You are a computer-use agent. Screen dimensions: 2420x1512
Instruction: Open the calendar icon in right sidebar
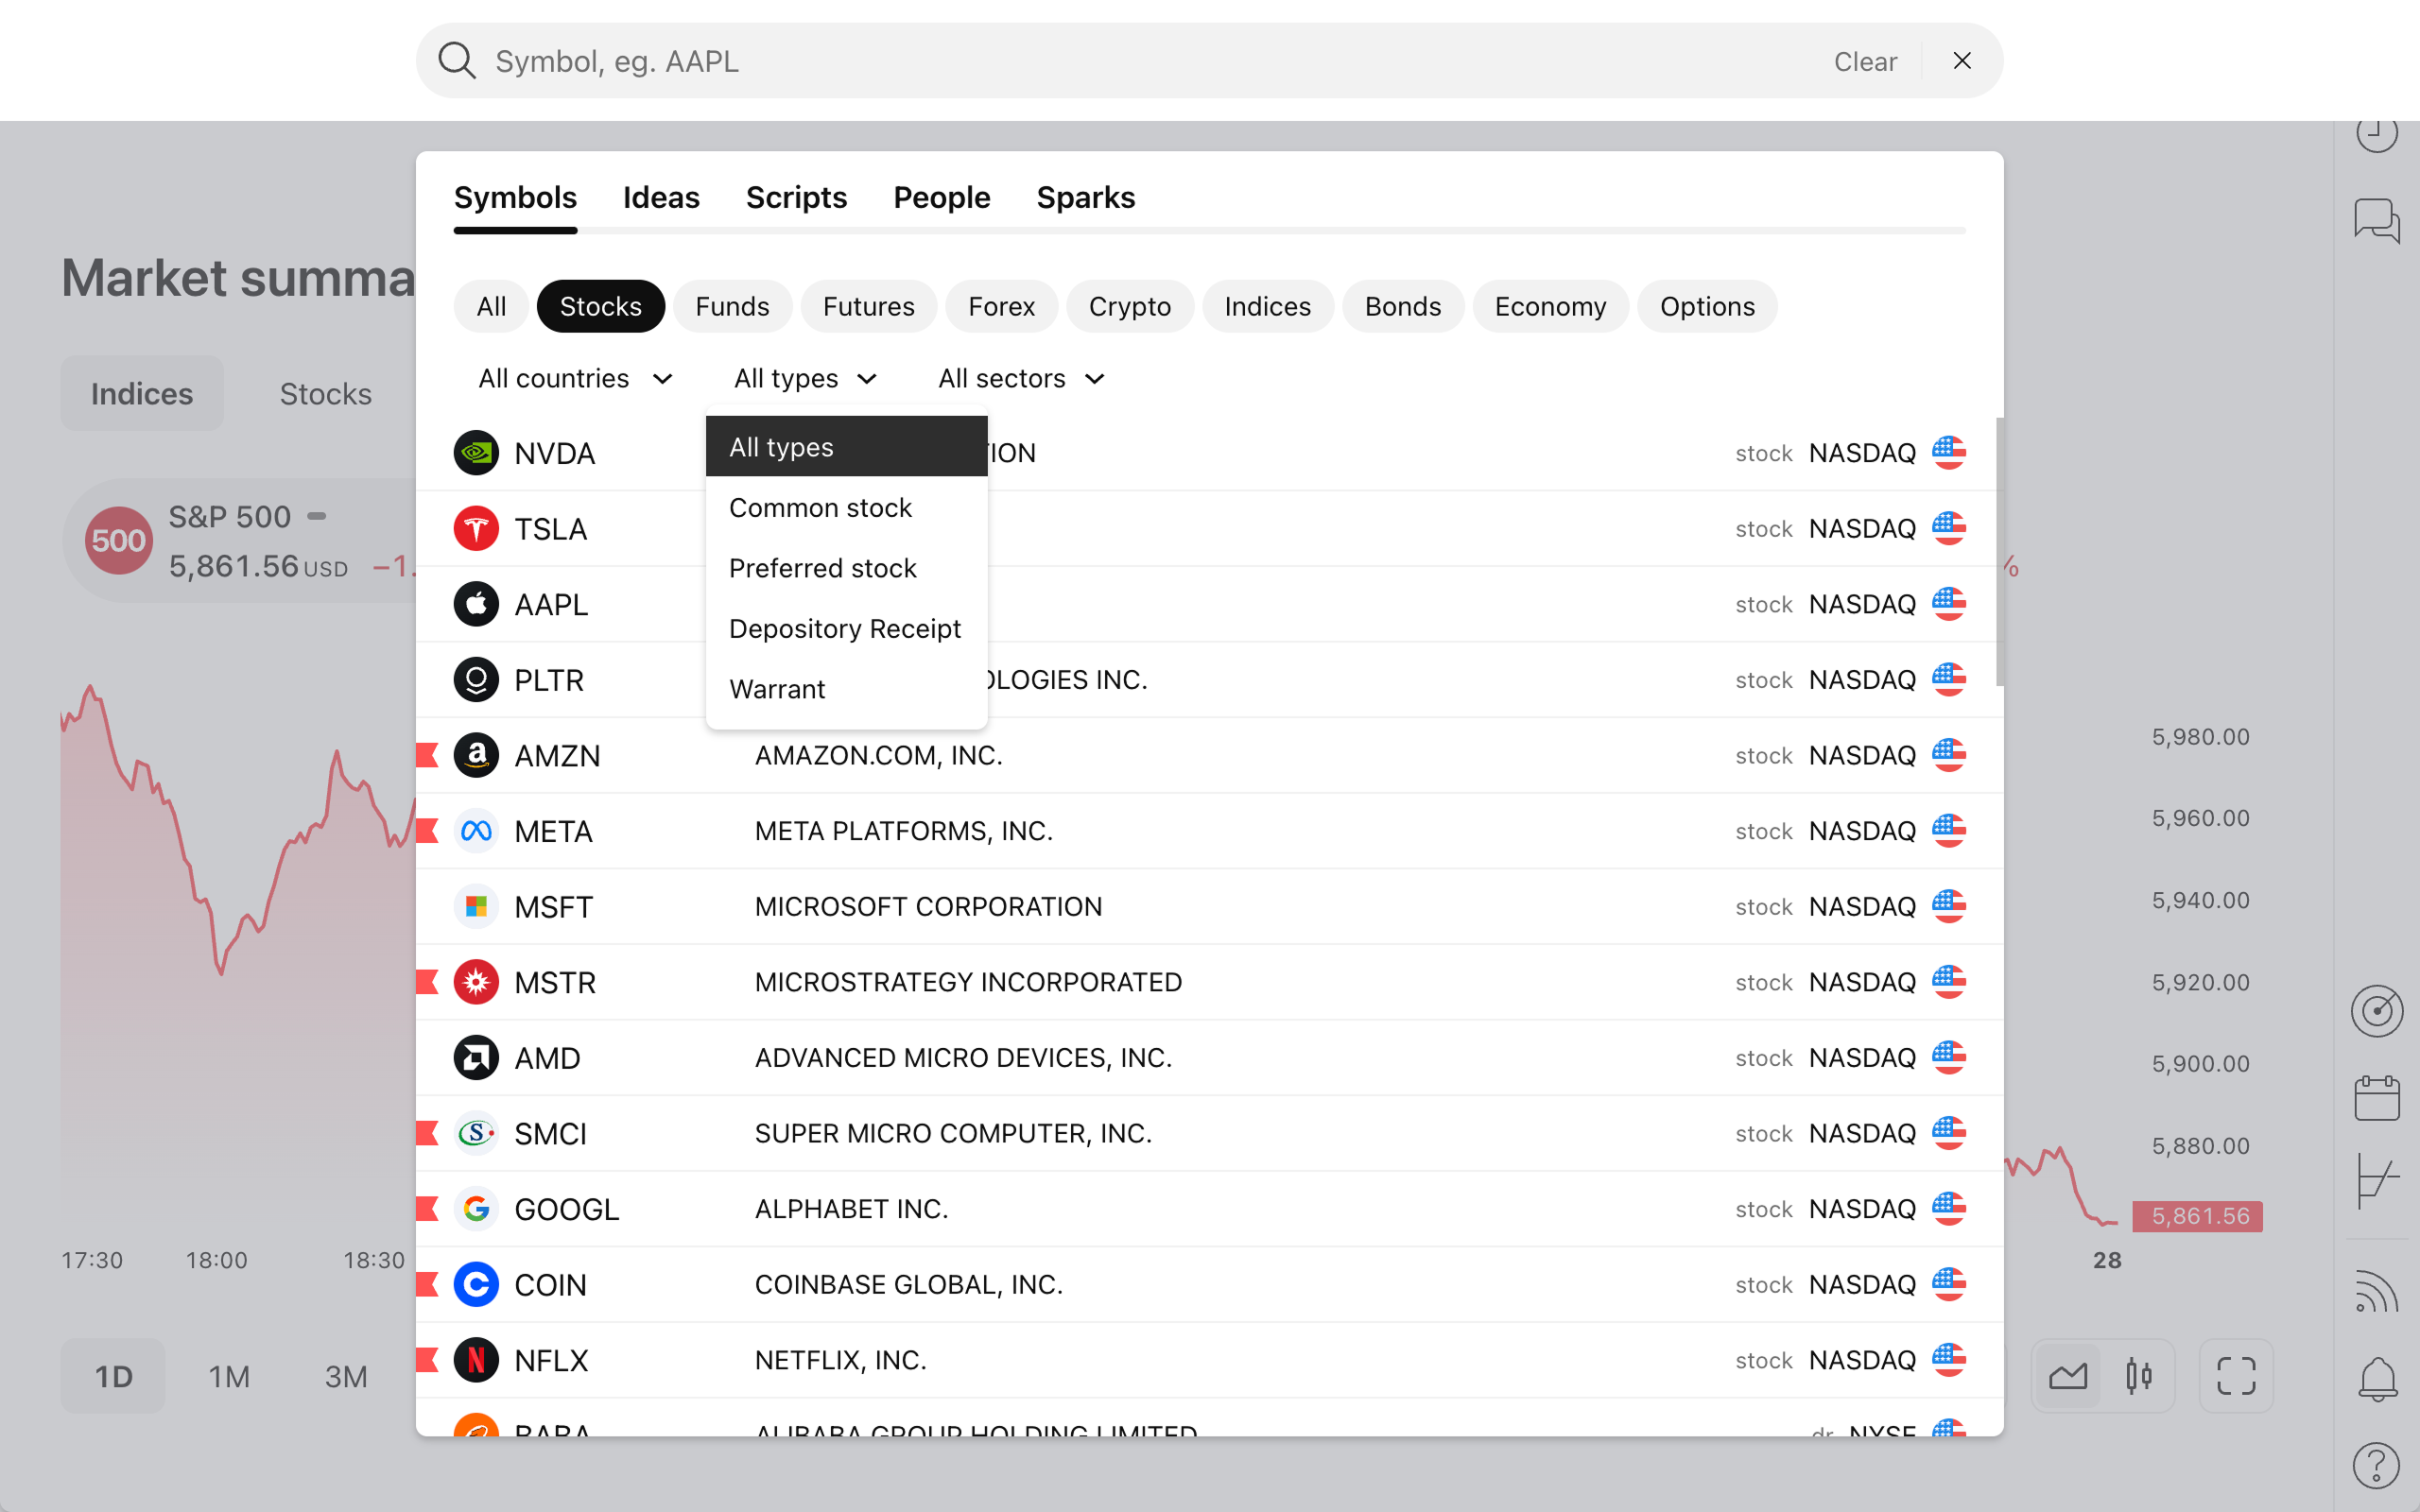(x=2376, y=1098)
